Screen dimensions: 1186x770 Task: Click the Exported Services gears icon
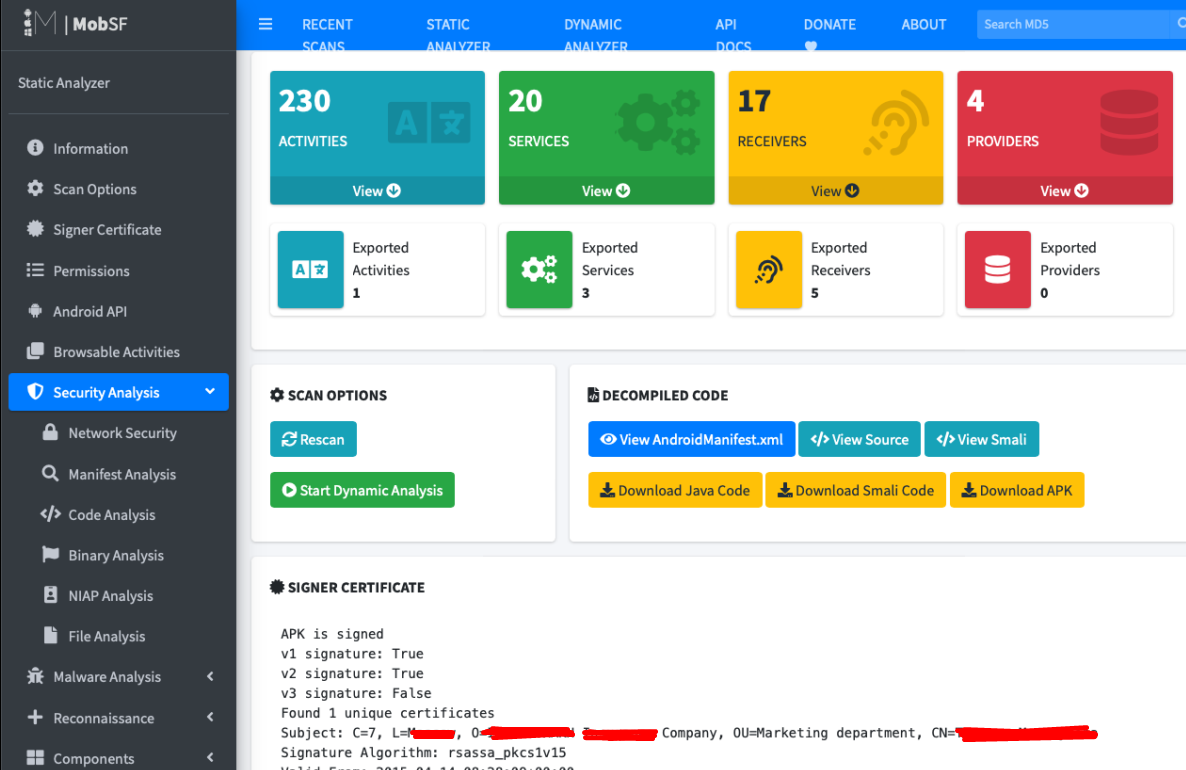[539, 269]
